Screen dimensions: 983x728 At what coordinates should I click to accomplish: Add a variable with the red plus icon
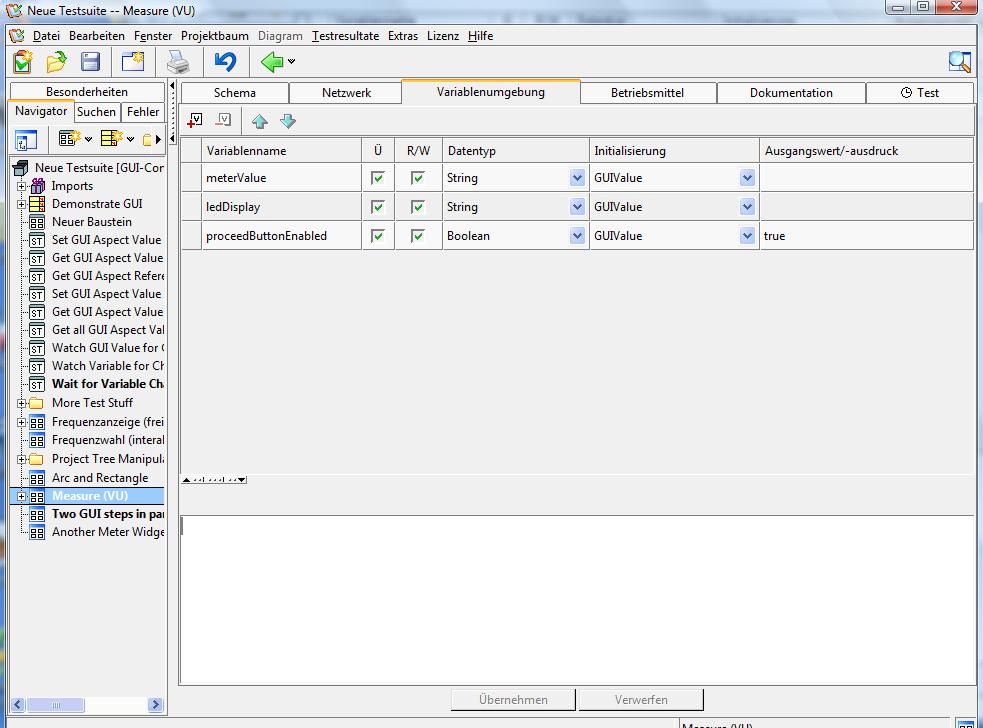pyautogui.click(x=195, y=121)
